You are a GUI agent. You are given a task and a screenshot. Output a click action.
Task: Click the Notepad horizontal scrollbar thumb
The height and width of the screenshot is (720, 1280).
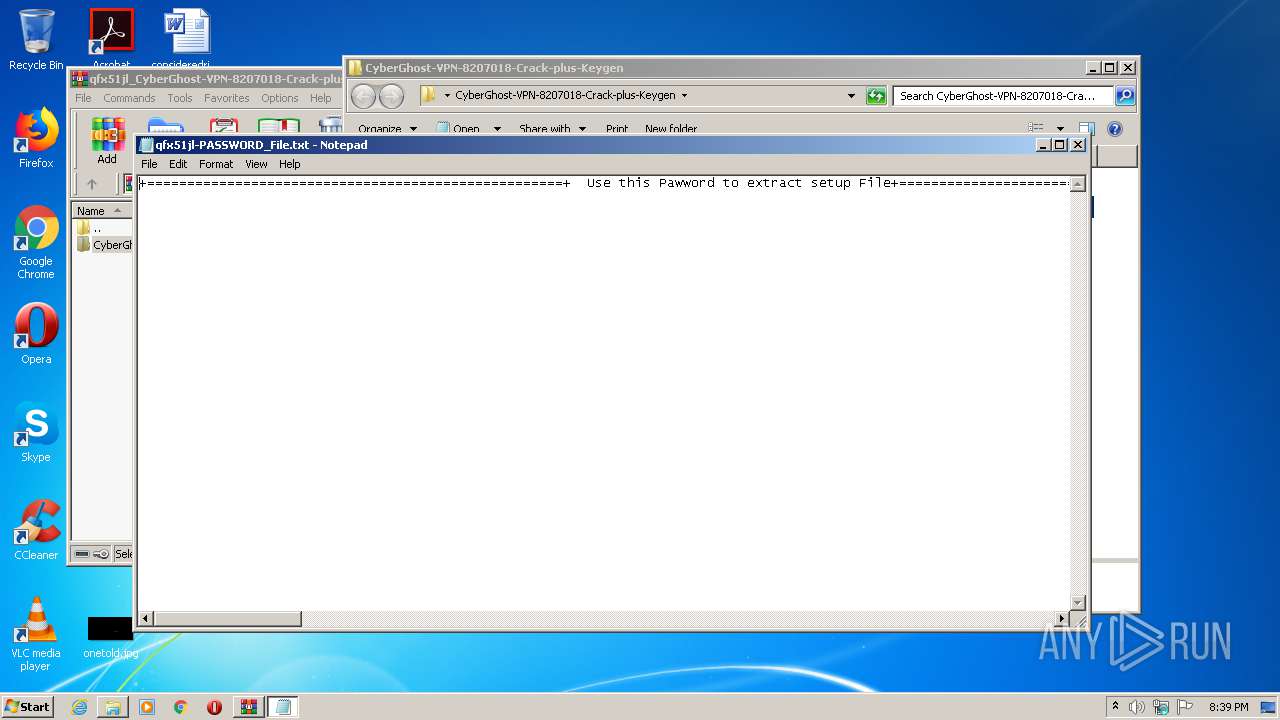pyautogui.click(x=228, y=619)
